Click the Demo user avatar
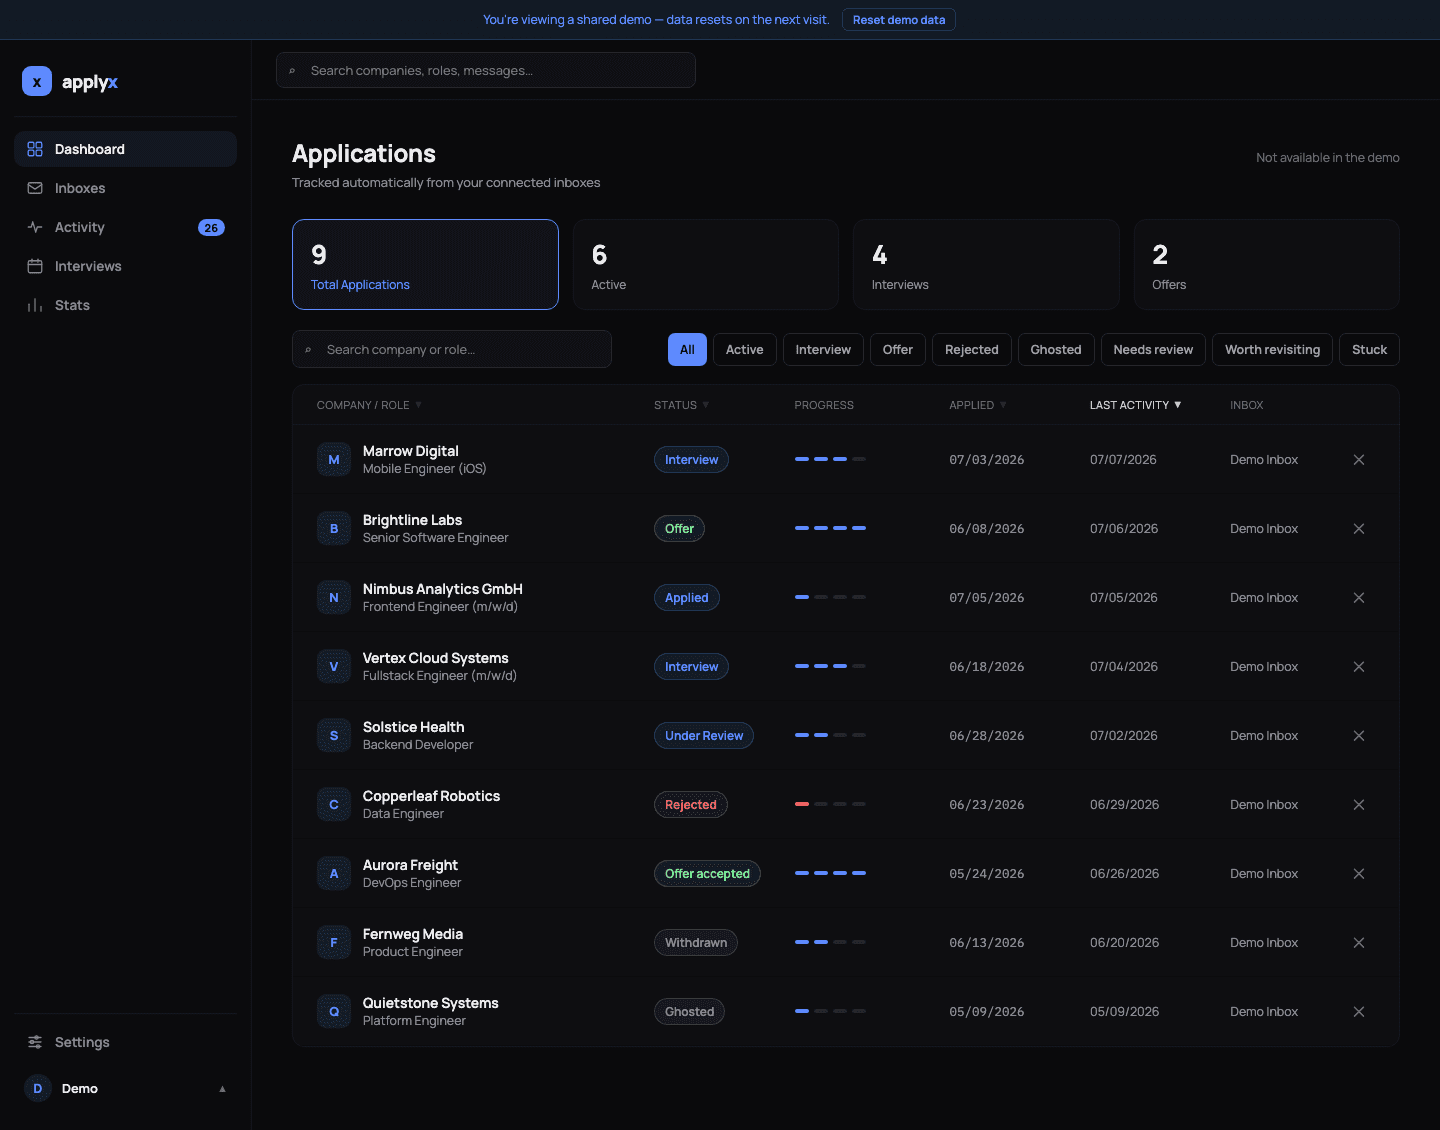Viewport: 1440px width, 1130px height. 37,1088
